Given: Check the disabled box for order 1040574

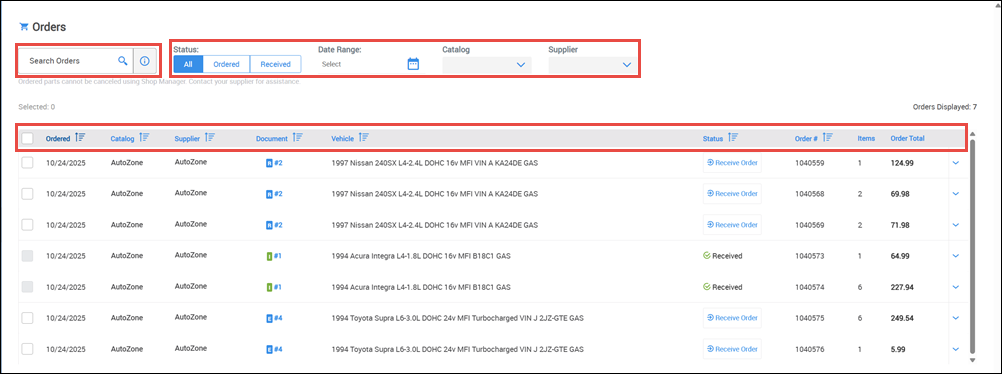Looking at the screenshot, I should [27, 287].
